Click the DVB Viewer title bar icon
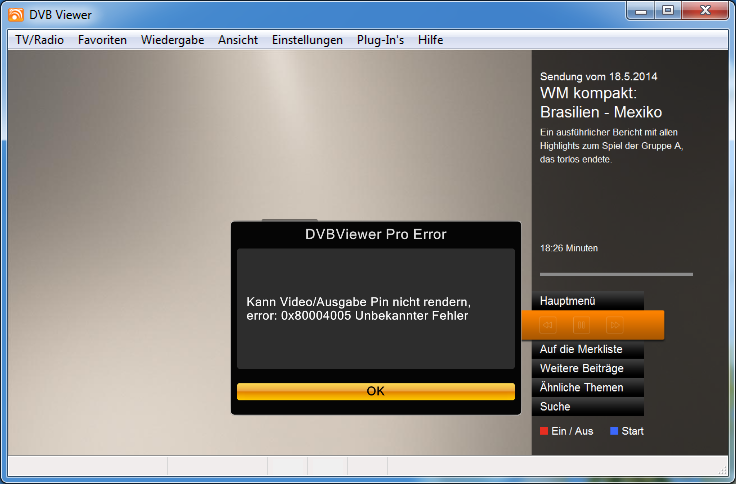736x484 pixels. (16, 15)
